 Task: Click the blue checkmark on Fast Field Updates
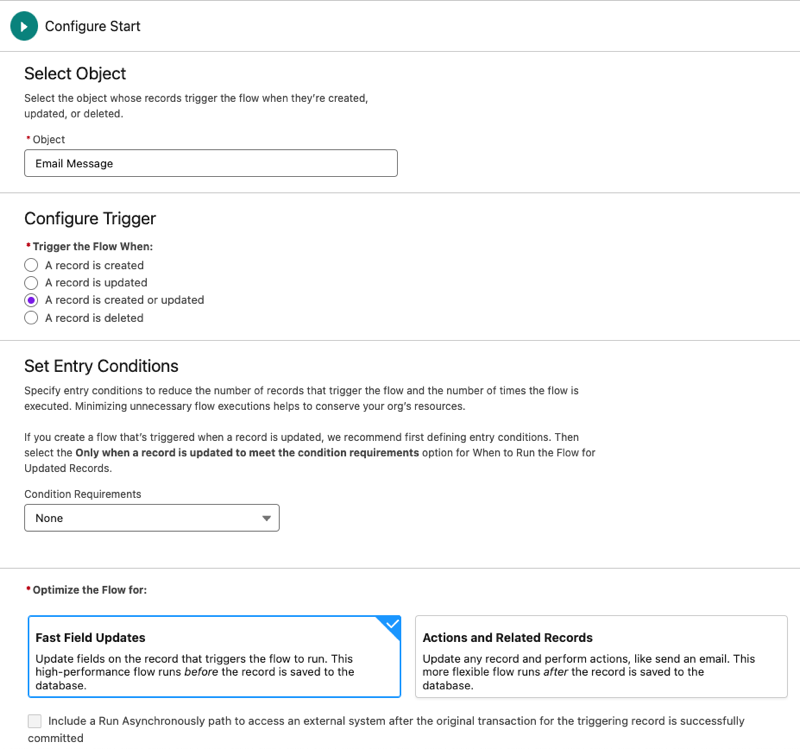click(x=392, y=624)
